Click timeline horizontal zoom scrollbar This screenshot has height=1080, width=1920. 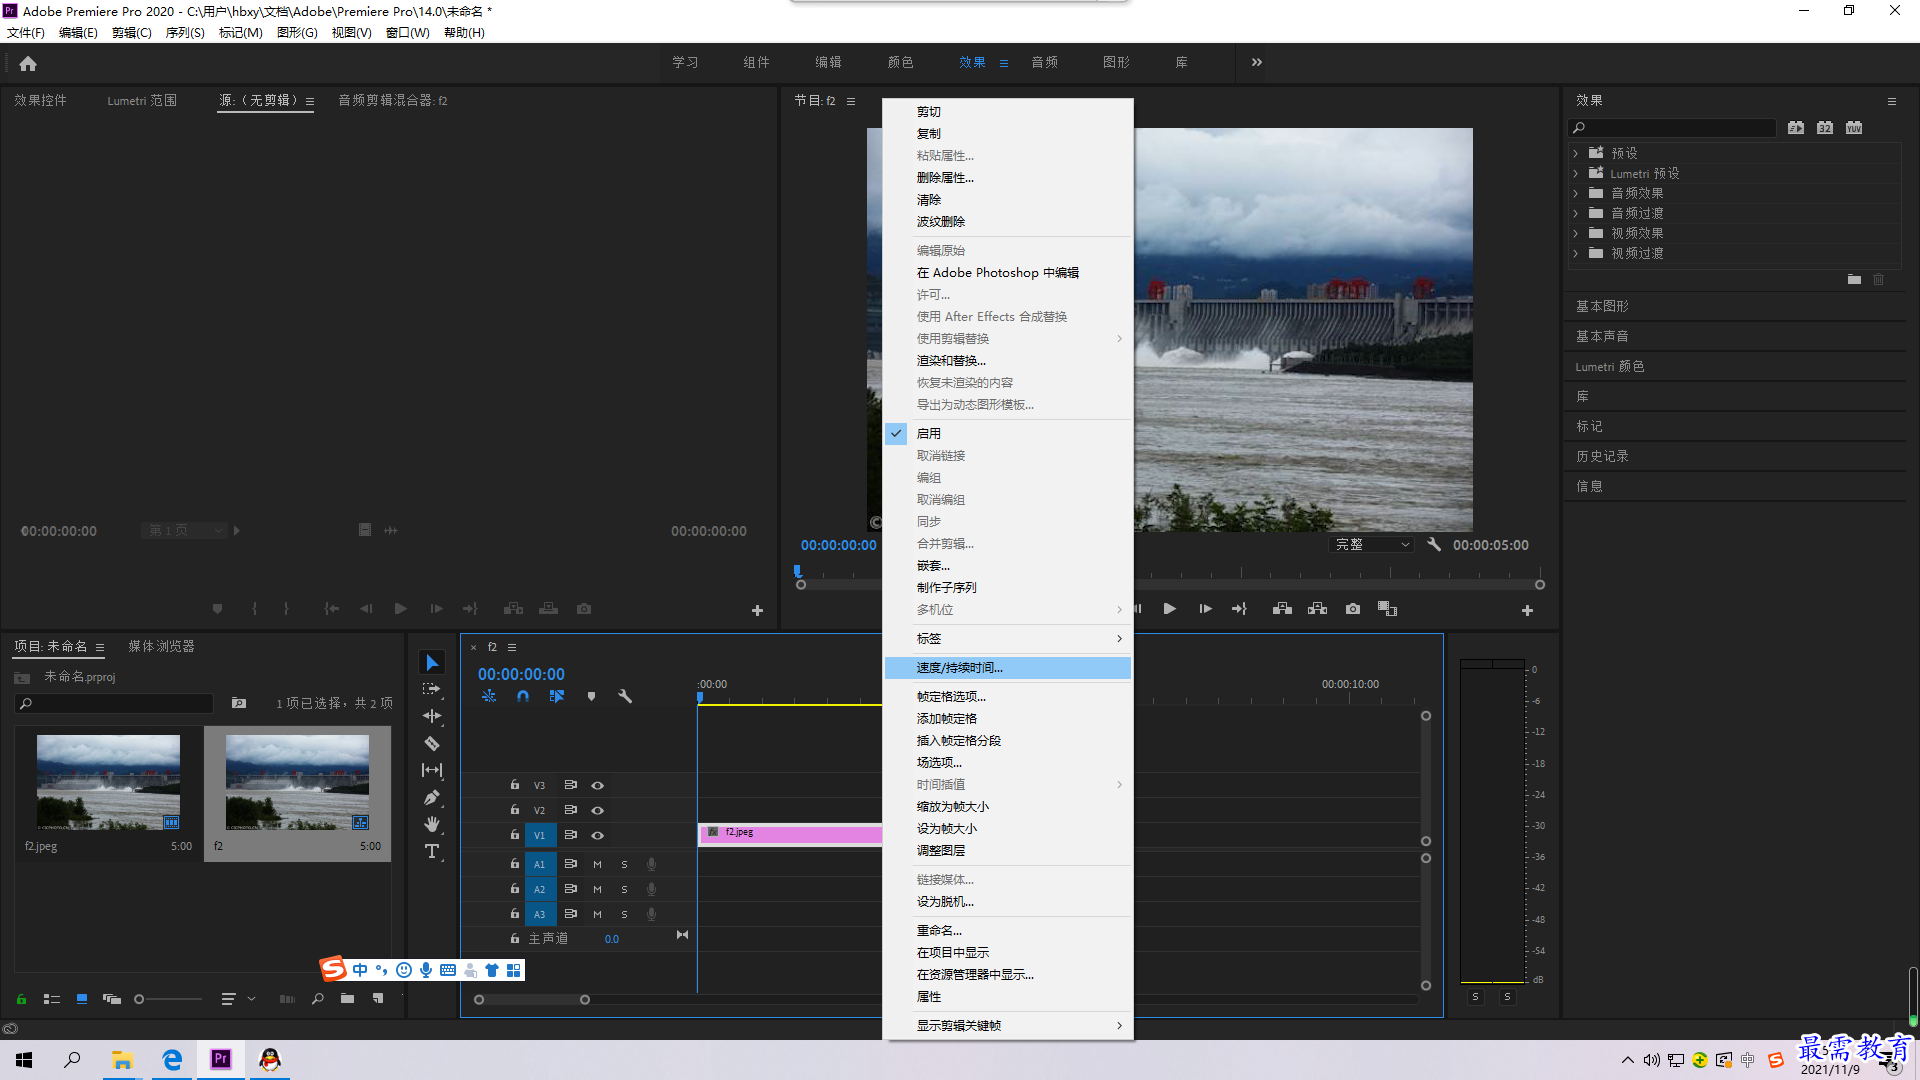click(x=532, y=999)
